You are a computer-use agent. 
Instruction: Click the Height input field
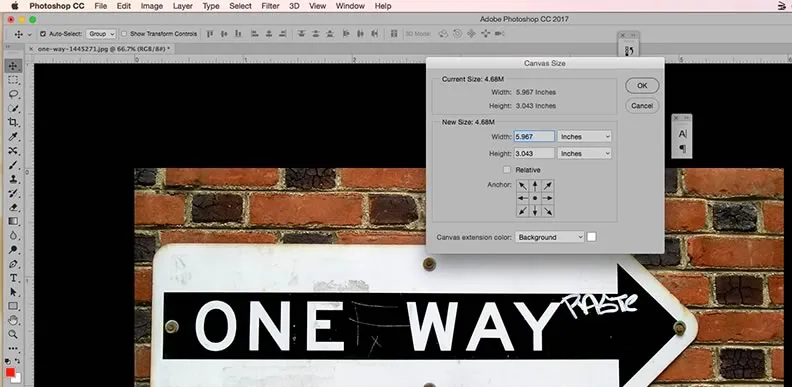click(x=534, y=153)
